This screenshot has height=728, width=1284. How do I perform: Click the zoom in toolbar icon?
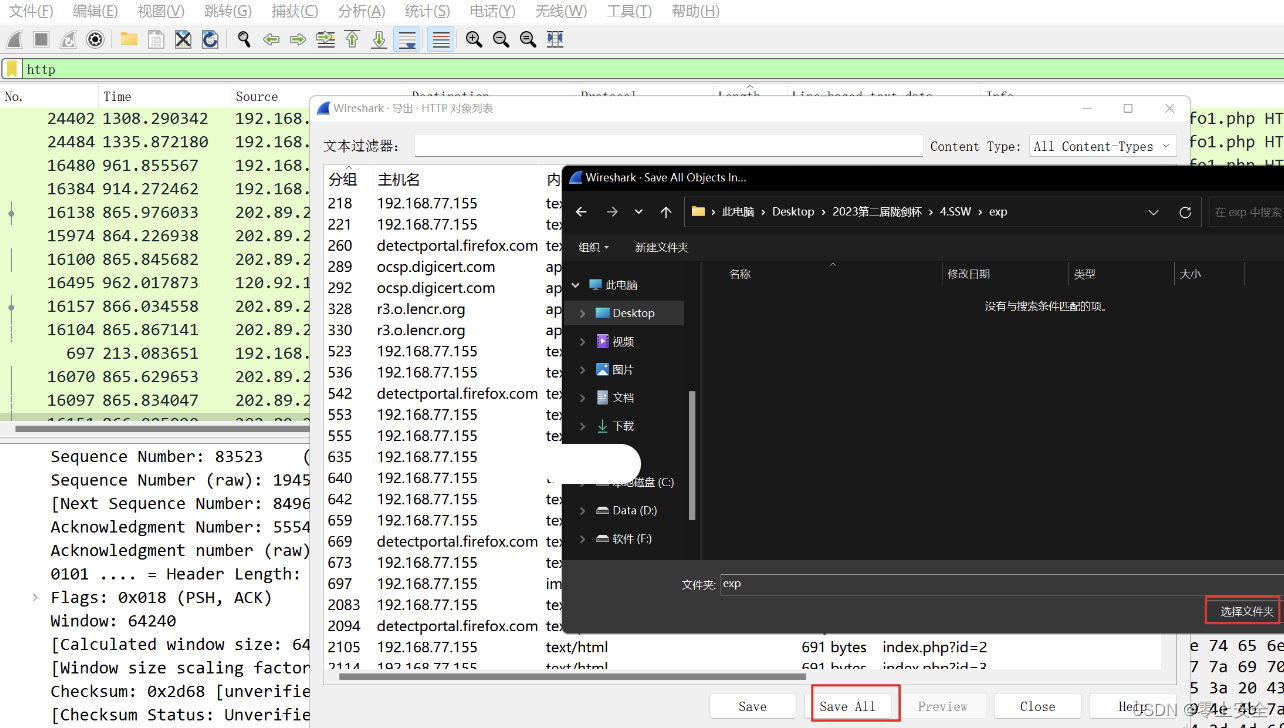point(474,40)
